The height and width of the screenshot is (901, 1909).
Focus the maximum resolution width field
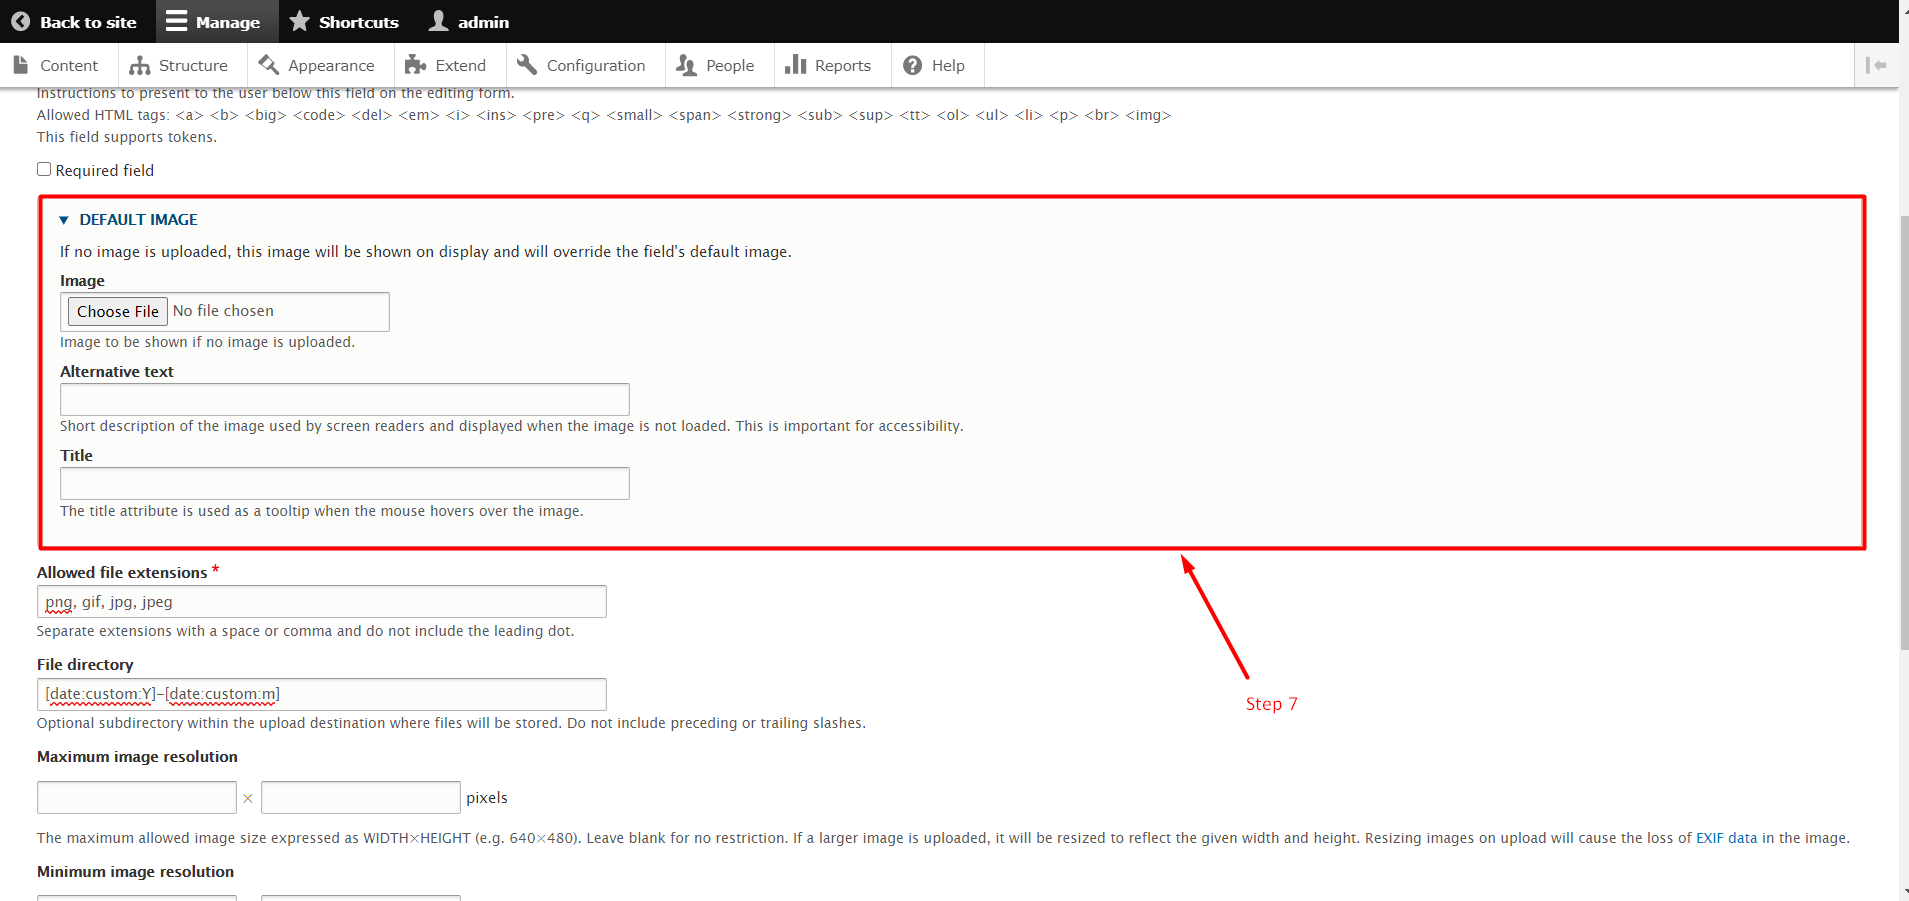(x=137, y=797)
